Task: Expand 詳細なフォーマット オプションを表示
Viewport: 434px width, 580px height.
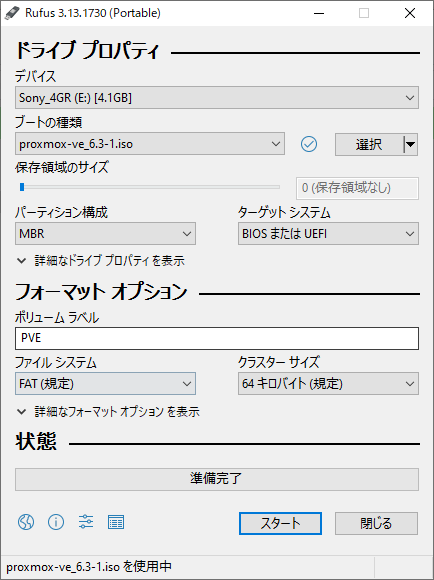Action: 108,412
